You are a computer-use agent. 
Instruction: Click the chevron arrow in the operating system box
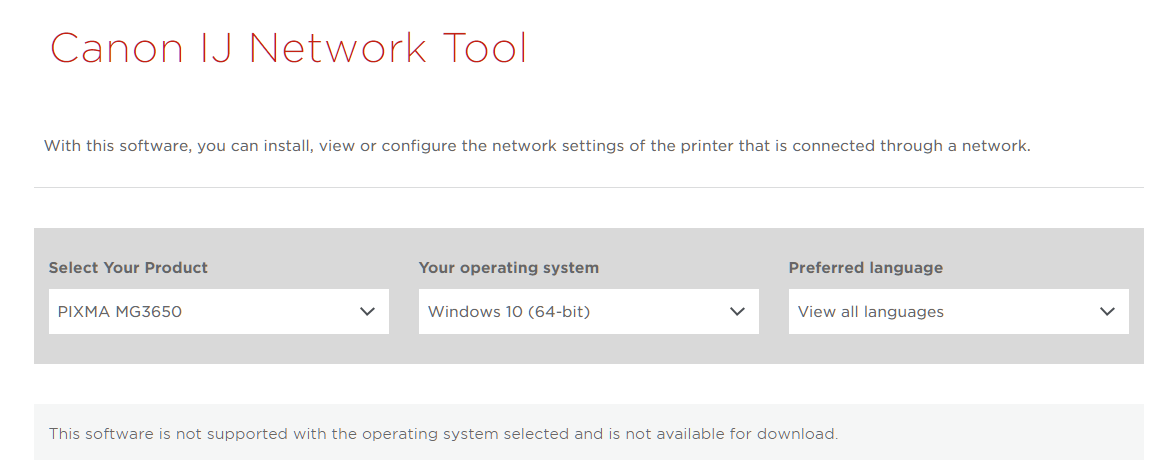[737, 312]
